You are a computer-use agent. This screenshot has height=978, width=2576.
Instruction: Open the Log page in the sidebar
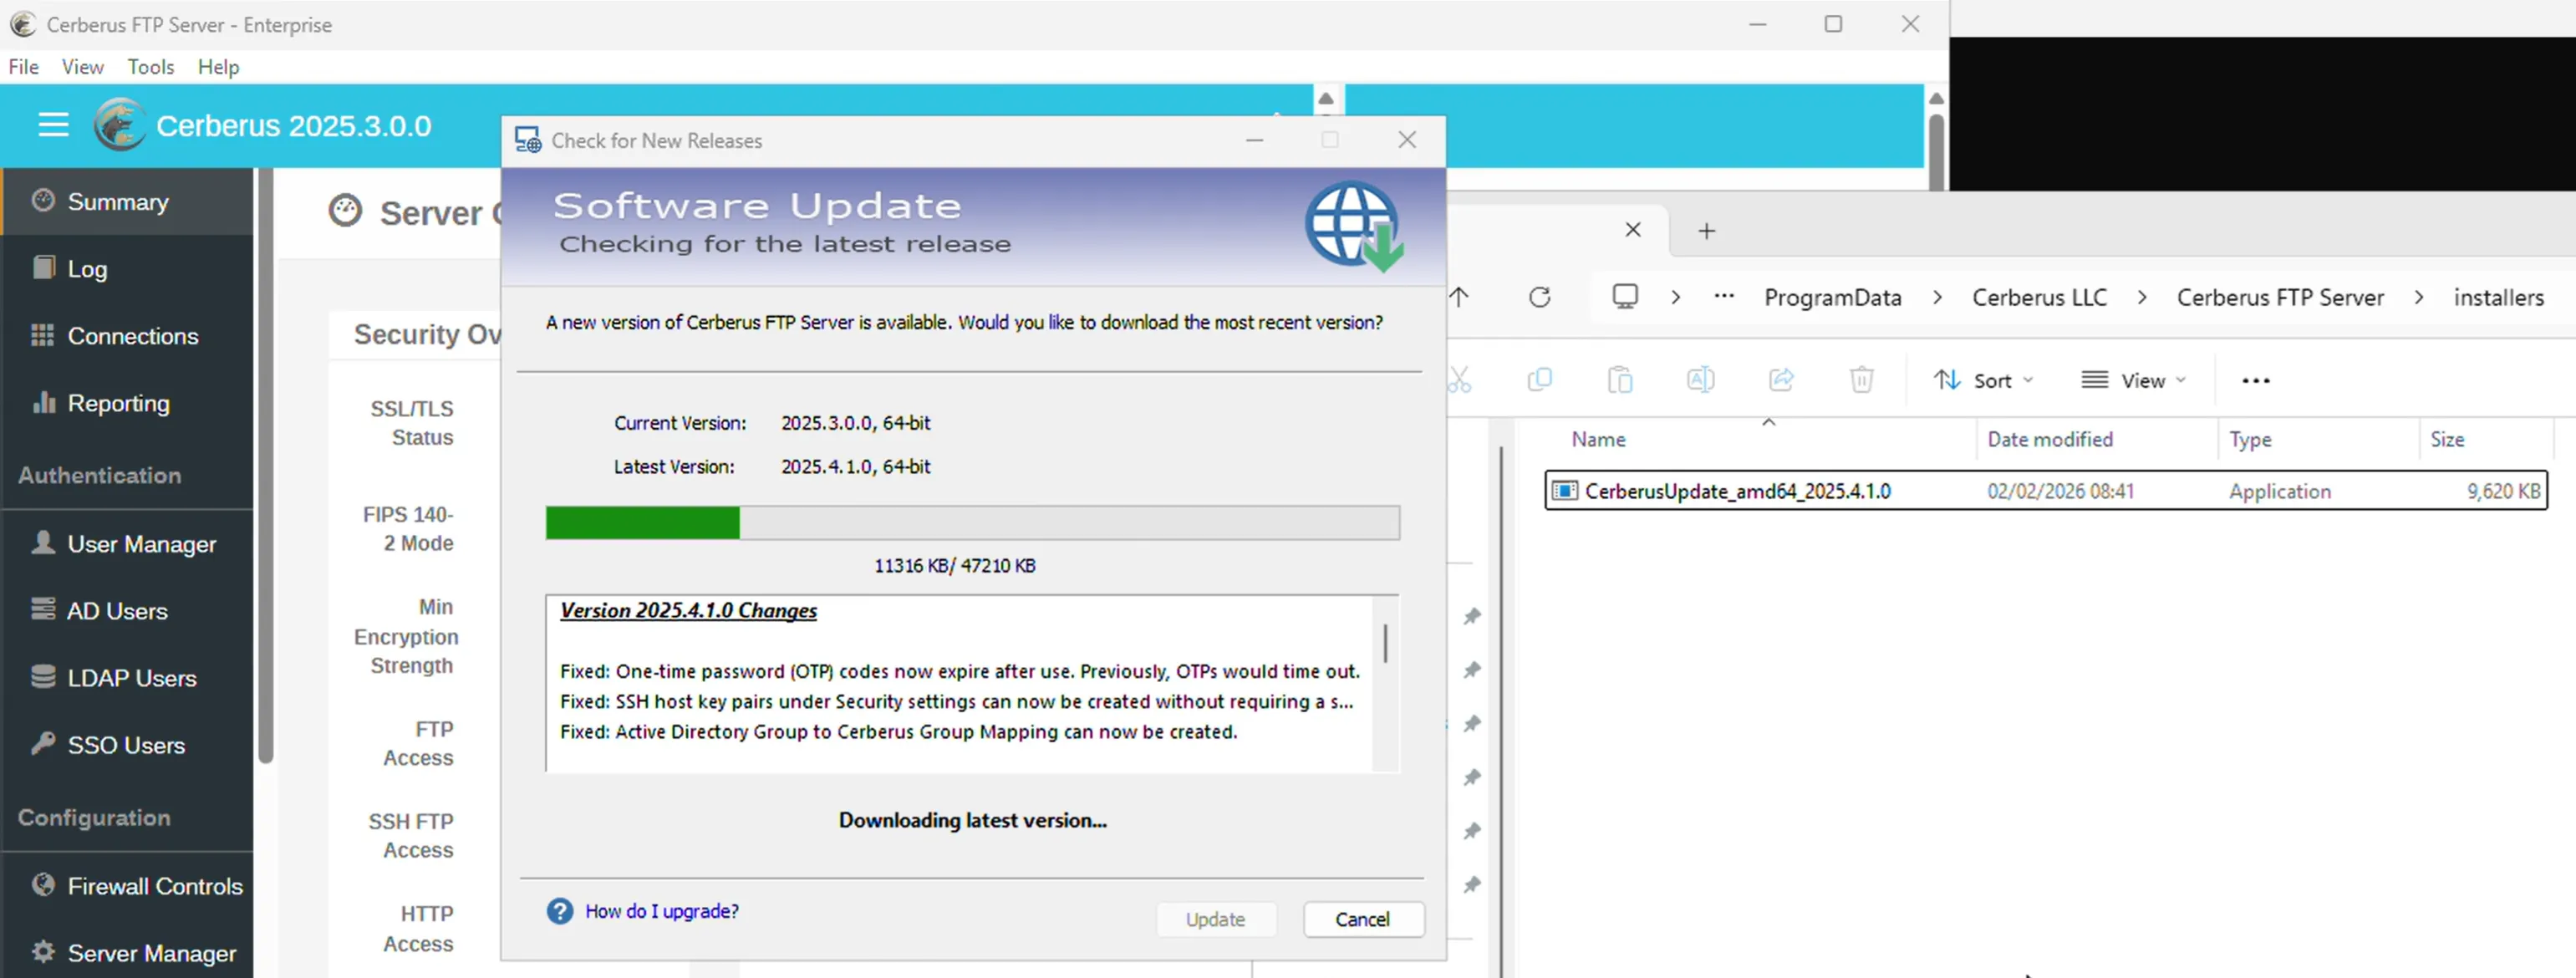(x=87, y=269)
